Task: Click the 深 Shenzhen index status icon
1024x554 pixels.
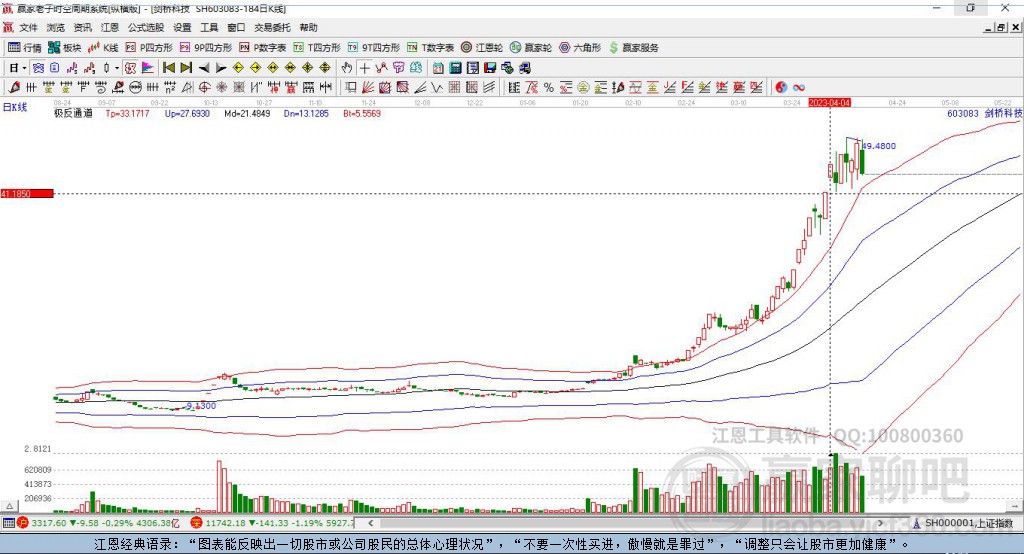Action: click(x=196, y=523)
